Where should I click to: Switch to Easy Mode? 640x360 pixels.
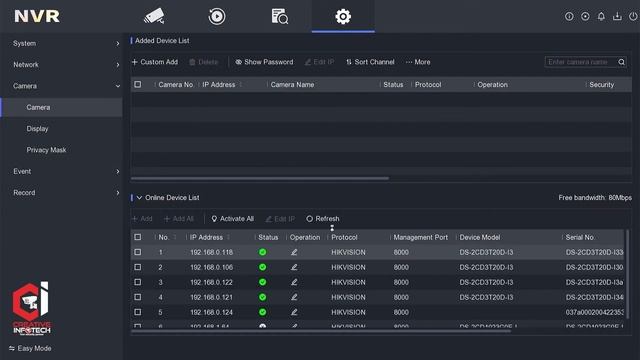click(x=30, y=348)
